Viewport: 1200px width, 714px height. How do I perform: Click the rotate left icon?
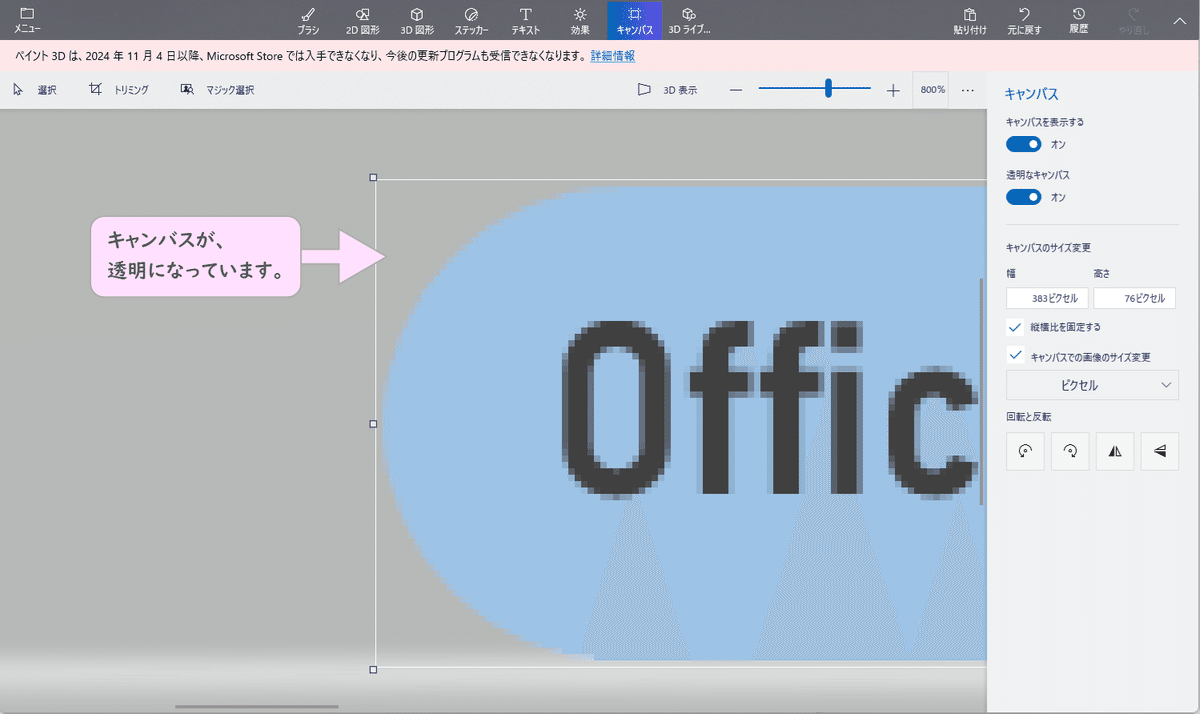click(x=1025, y=451)
